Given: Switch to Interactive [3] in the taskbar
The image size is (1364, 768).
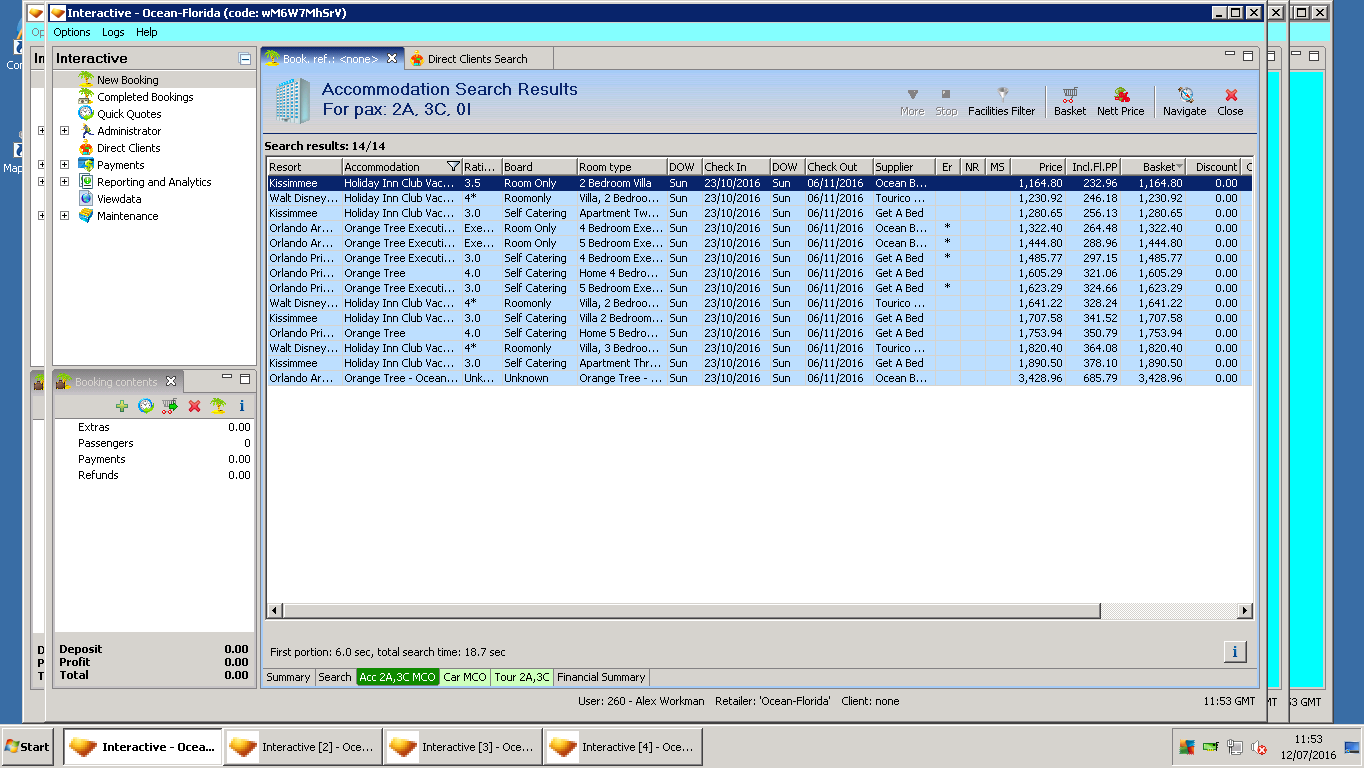Looking at the screenshot, I should [463, 747].
